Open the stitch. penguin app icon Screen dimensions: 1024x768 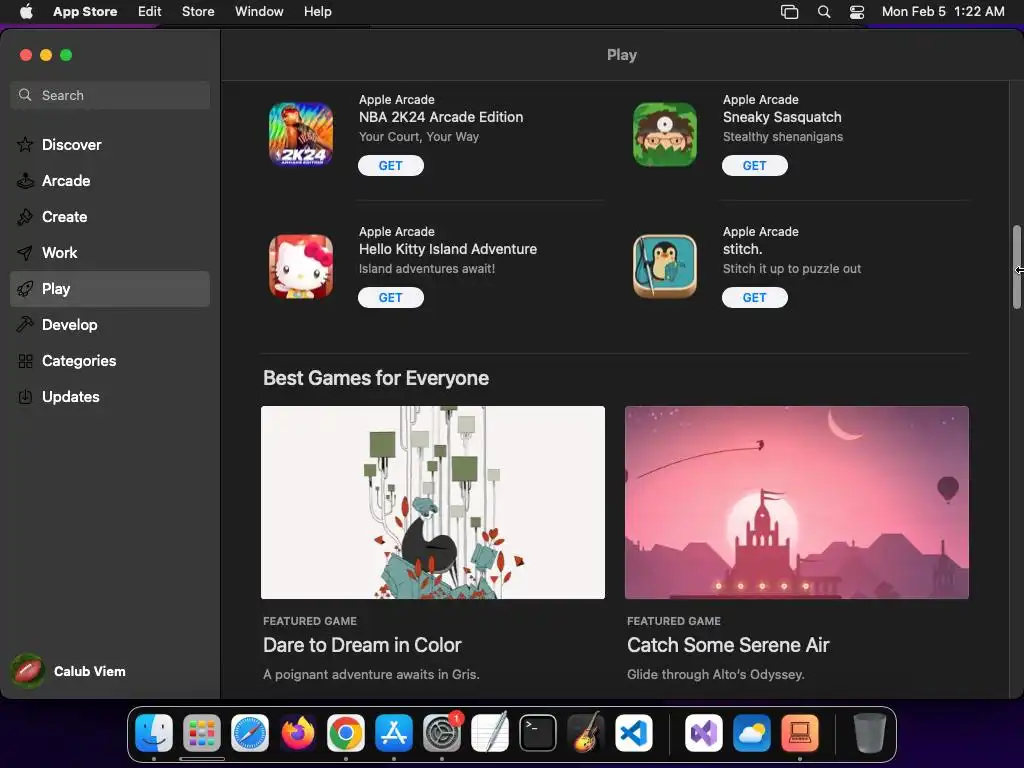(665, 266)
